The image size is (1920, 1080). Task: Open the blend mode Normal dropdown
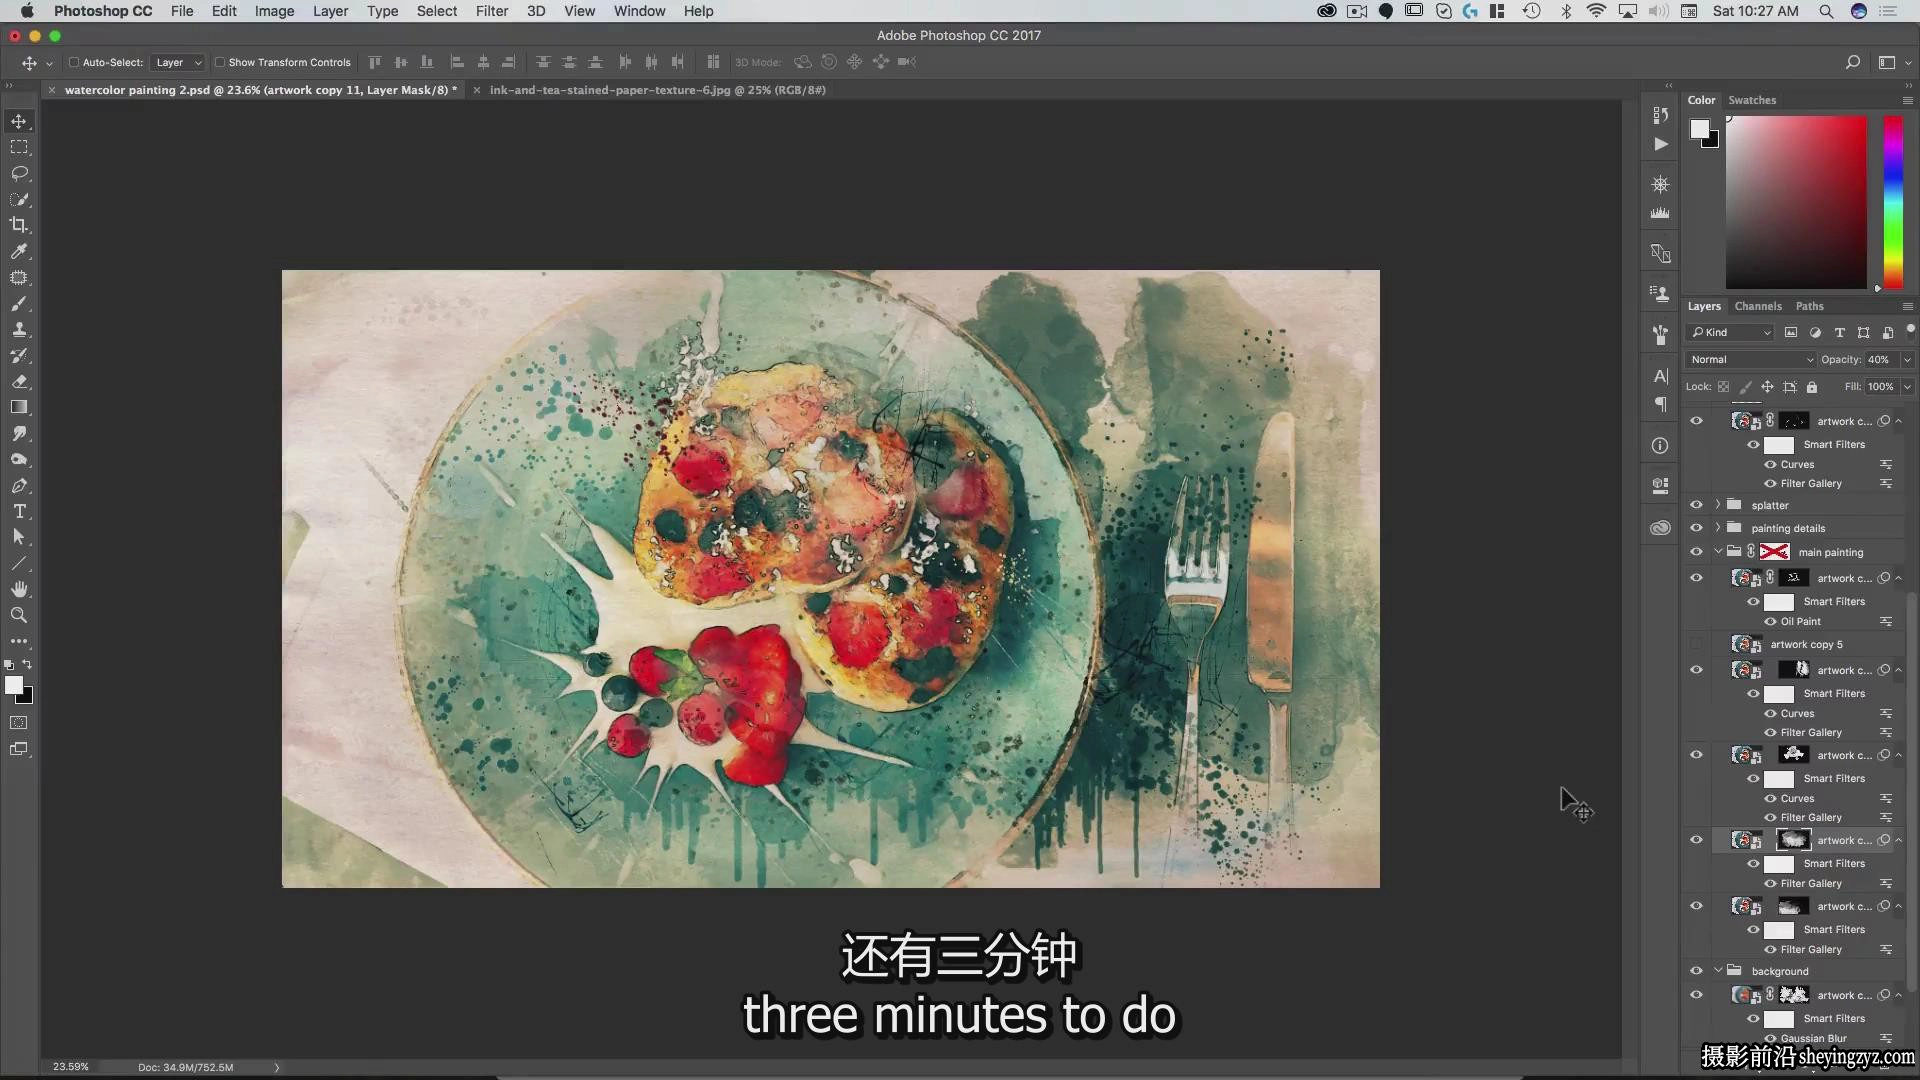1750,360
